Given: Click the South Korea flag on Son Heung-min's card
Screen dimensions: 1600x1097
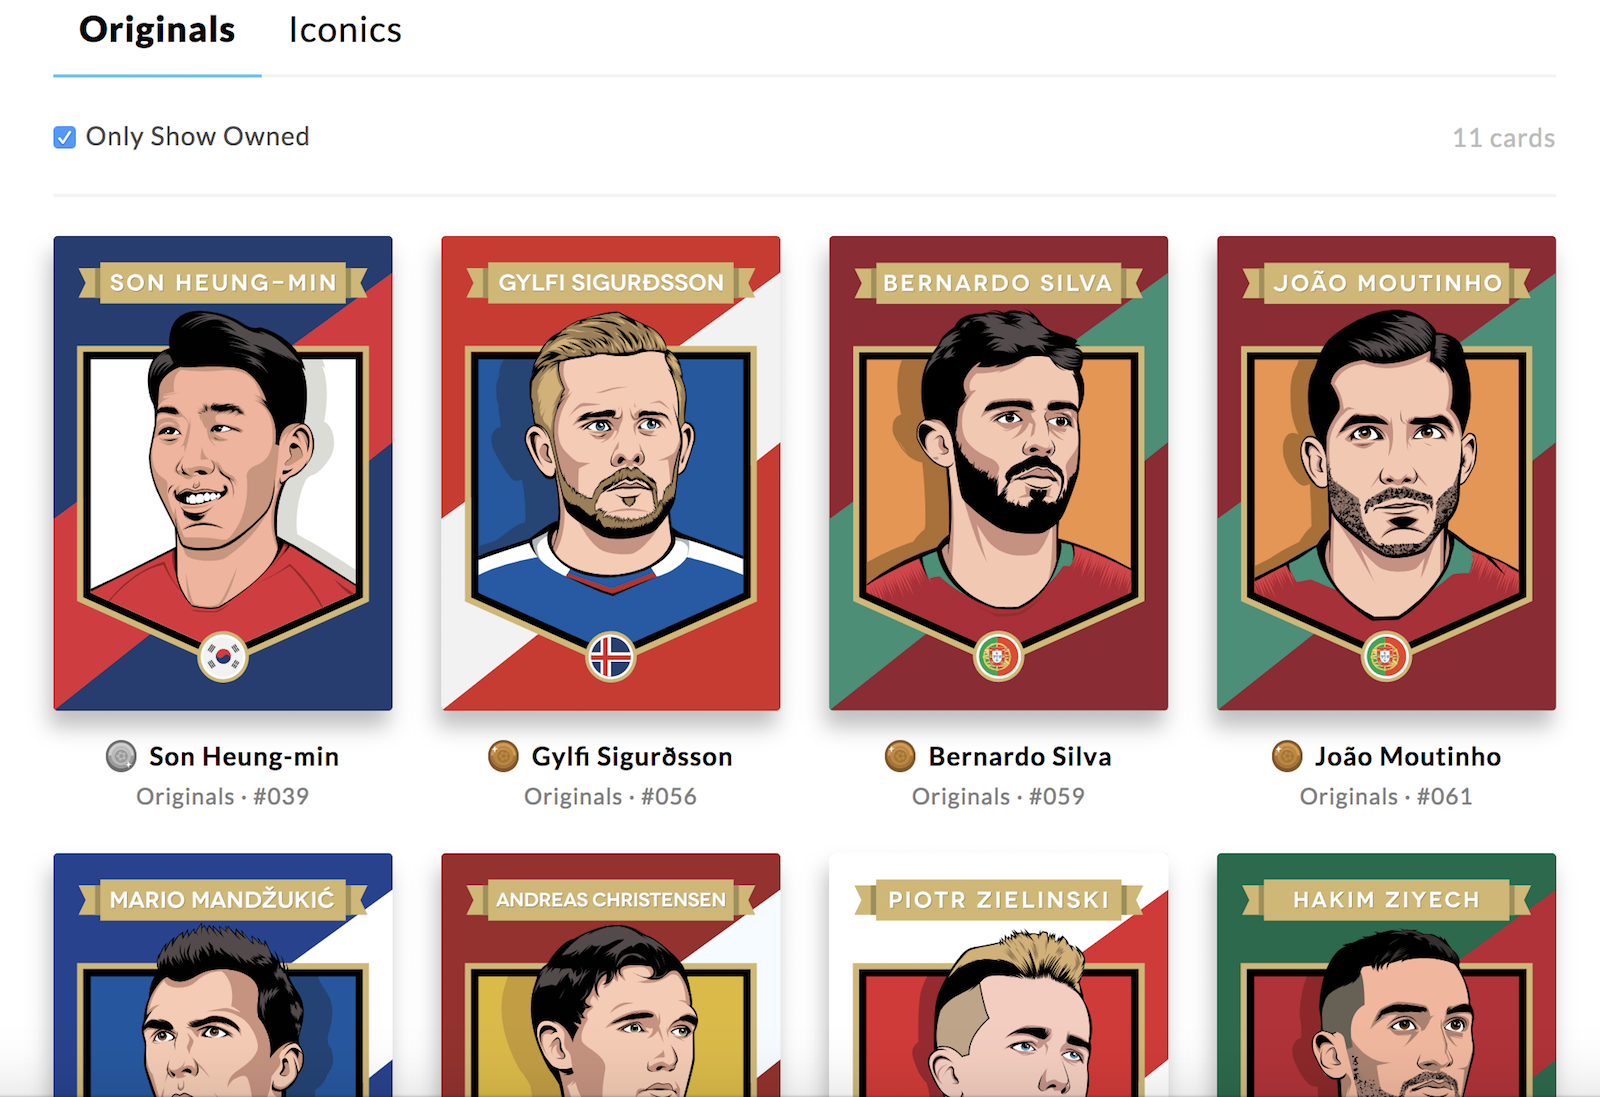Looking at the screenshot, I should [222, 656].
